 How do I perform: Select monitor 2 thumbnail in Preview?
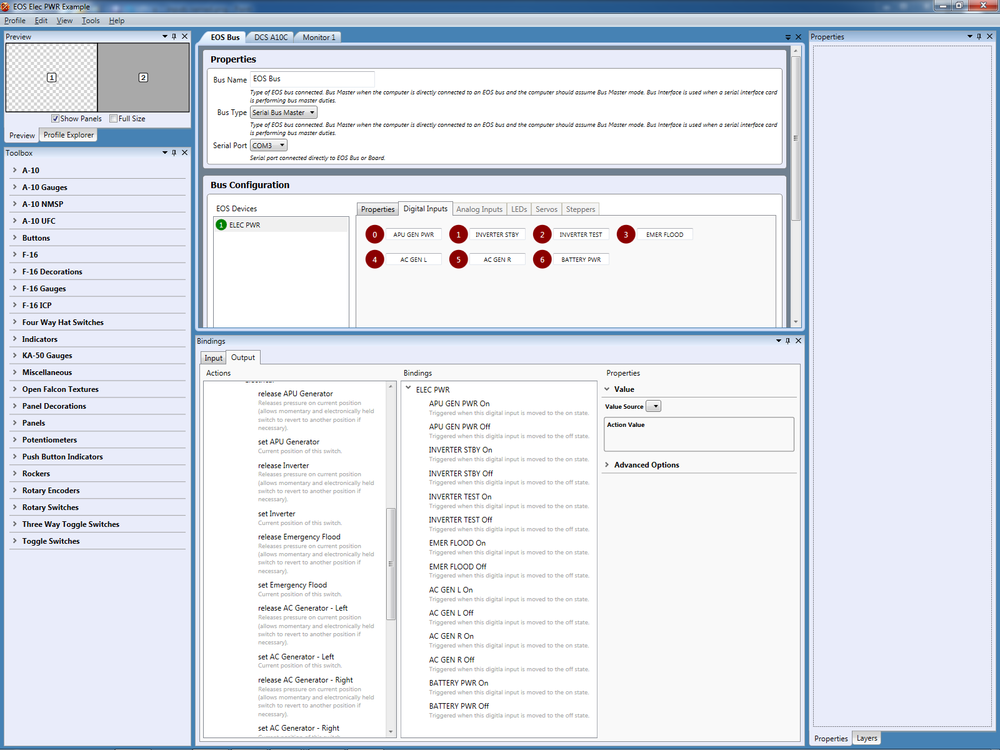143,77
